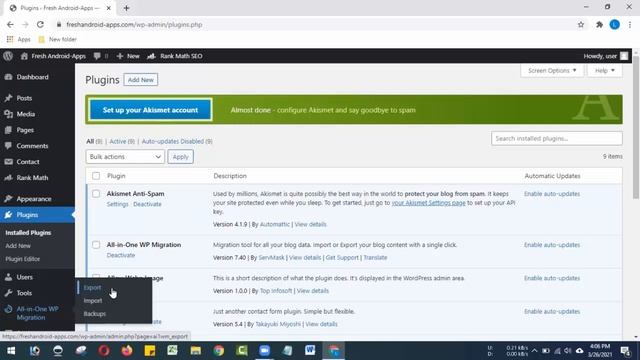The height and width of the screenshot is (360, 640).
Task: Click browser back arrow
Action: (x=10, y=24)
